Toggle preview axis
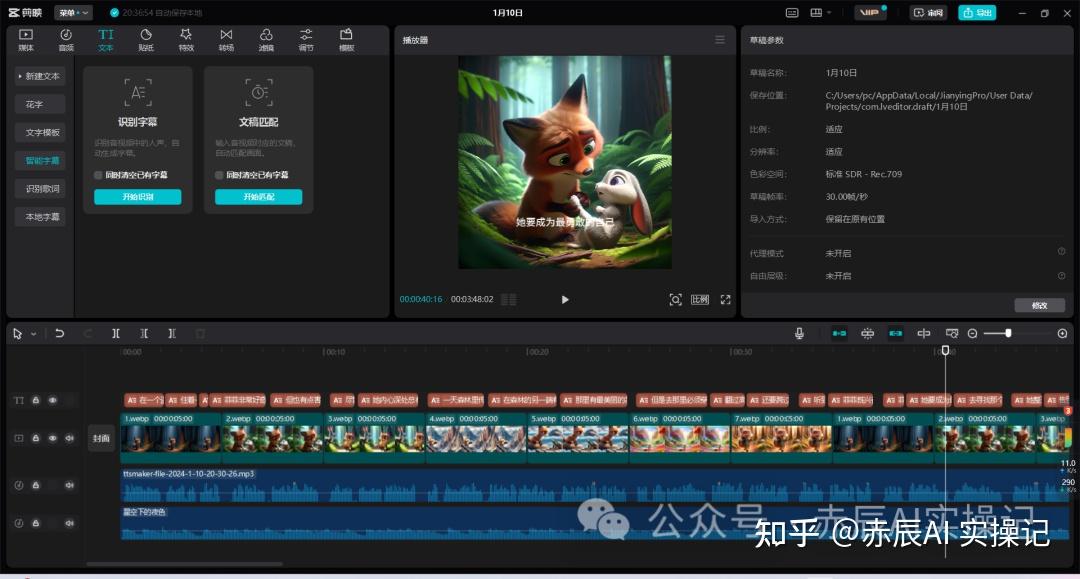Screen dimensions: 1080x579 tap(924, 333)
